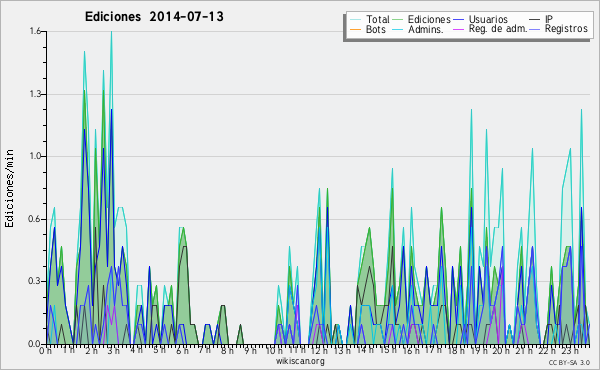
Task: Click the CC BY-SA 3.0 license text
Action: 569,363
